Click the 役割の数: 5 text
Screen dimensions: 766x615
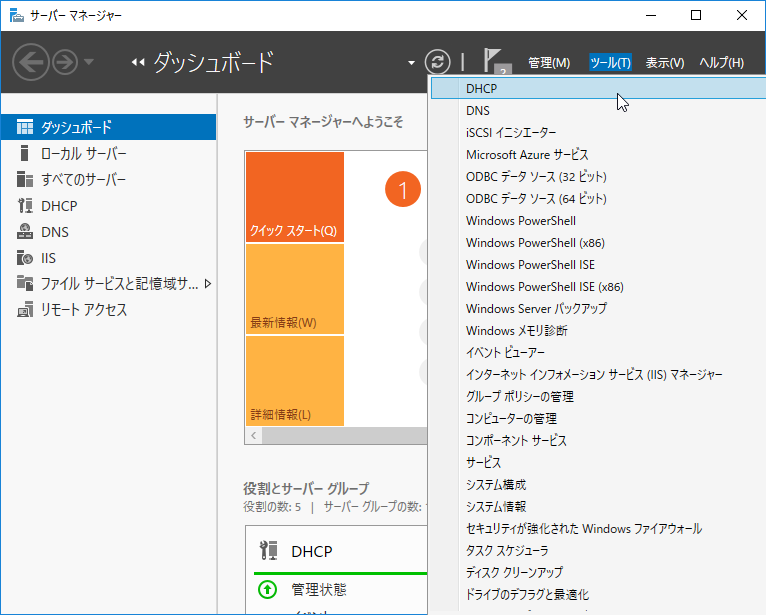272,507
